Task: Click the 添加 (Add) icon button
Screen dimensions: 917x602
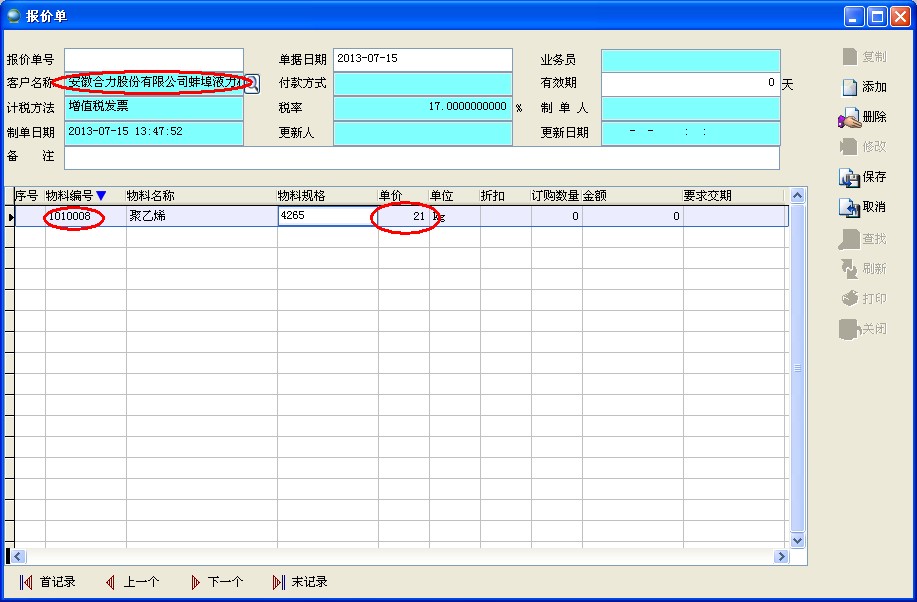Action: point(864,87)
